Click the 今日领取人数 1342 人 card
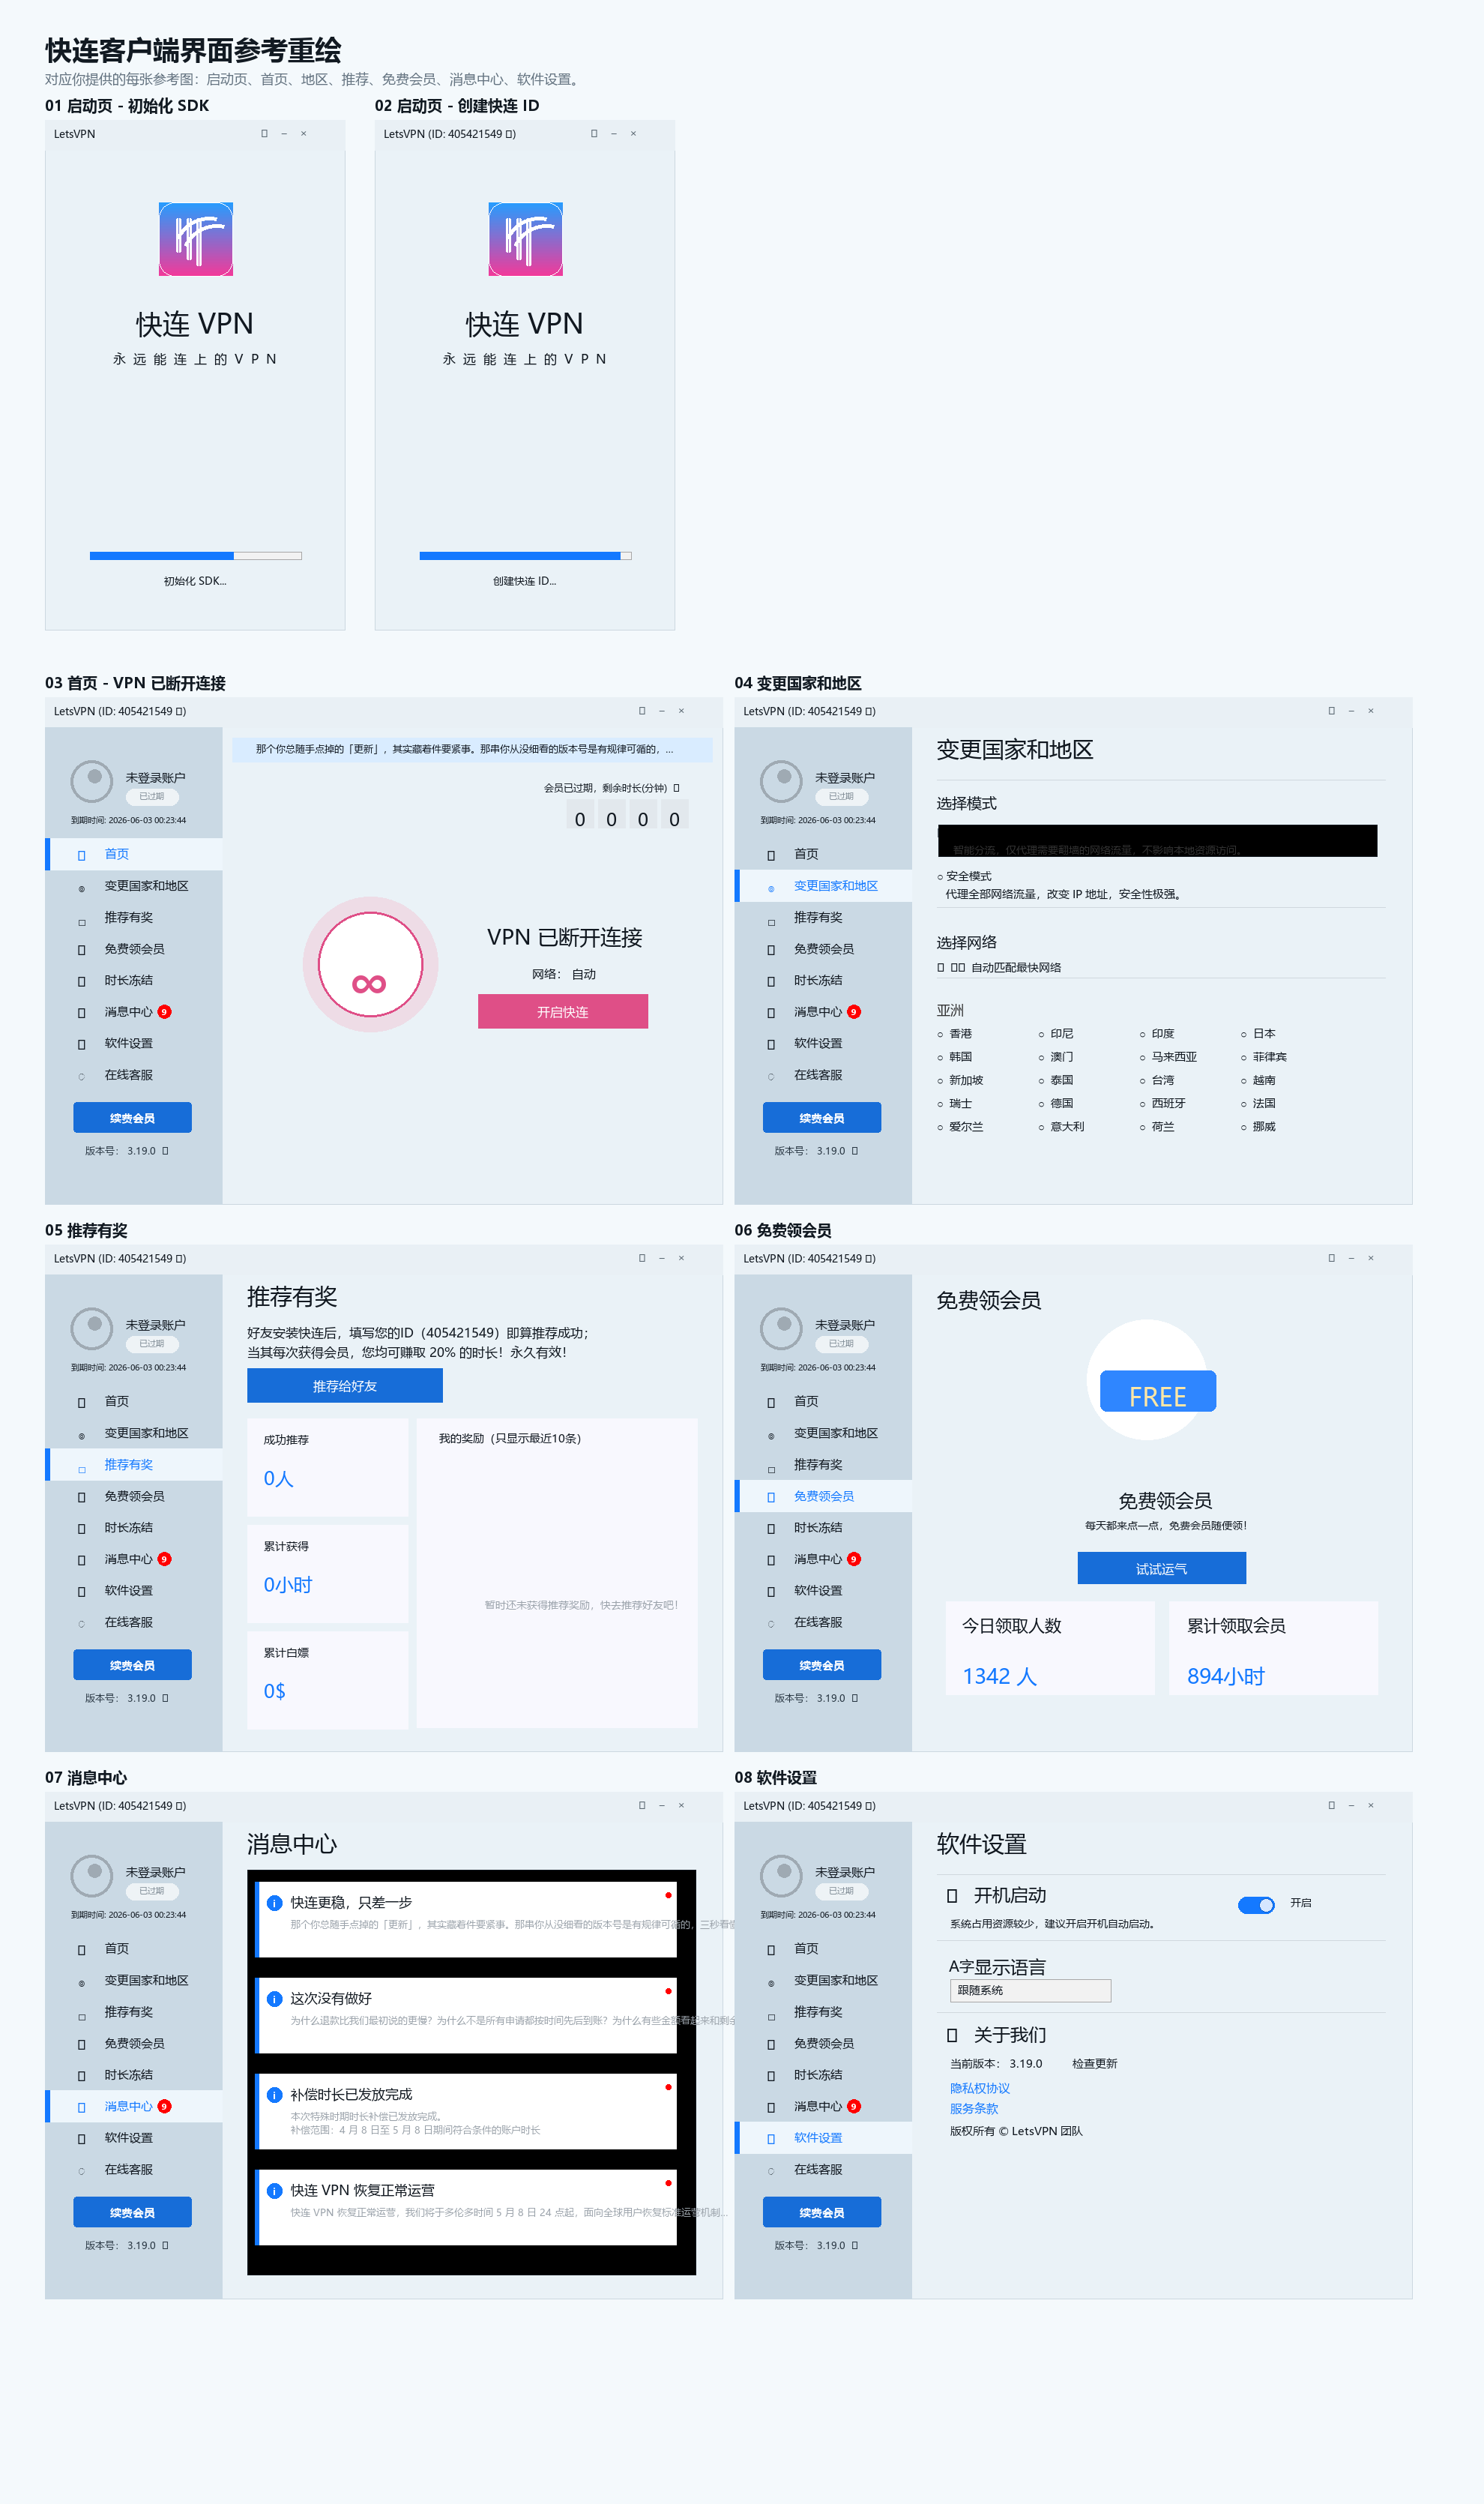This screenshot has width=1484, height=2504. [1050, 1648]
